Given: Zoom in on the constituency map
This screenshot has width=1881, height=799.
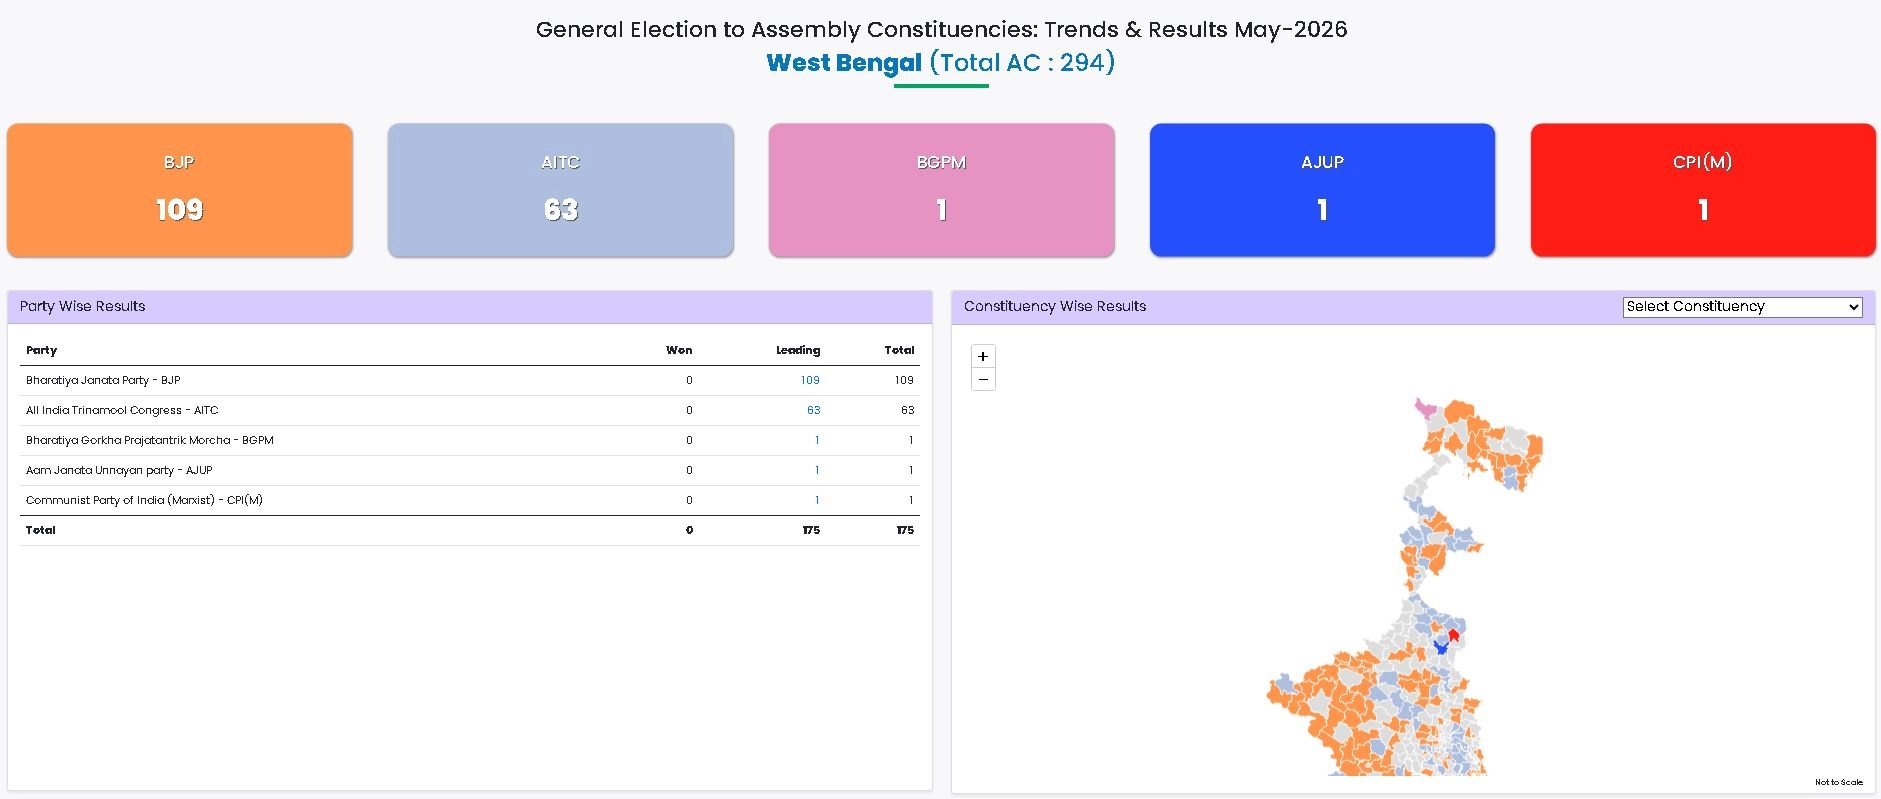Looking at the screenshot, I should coord(983,356).
